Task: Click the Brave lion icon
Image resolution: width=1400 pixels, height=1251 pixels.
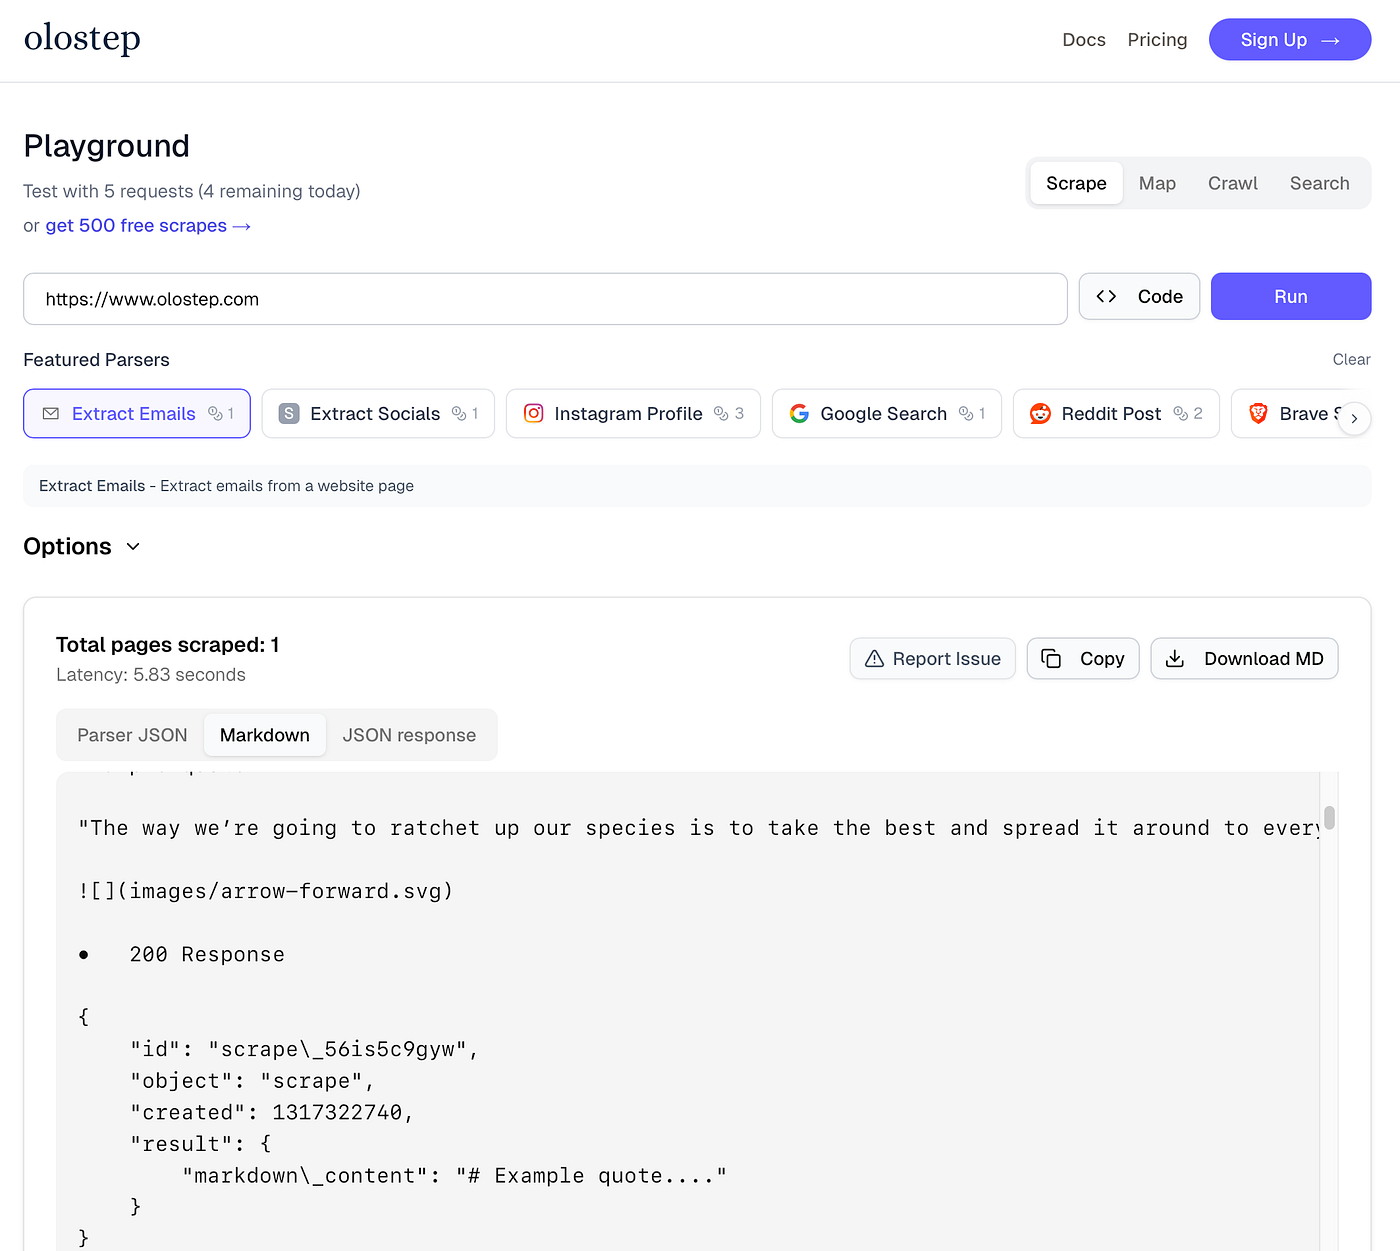Action: coord(1259,414)
